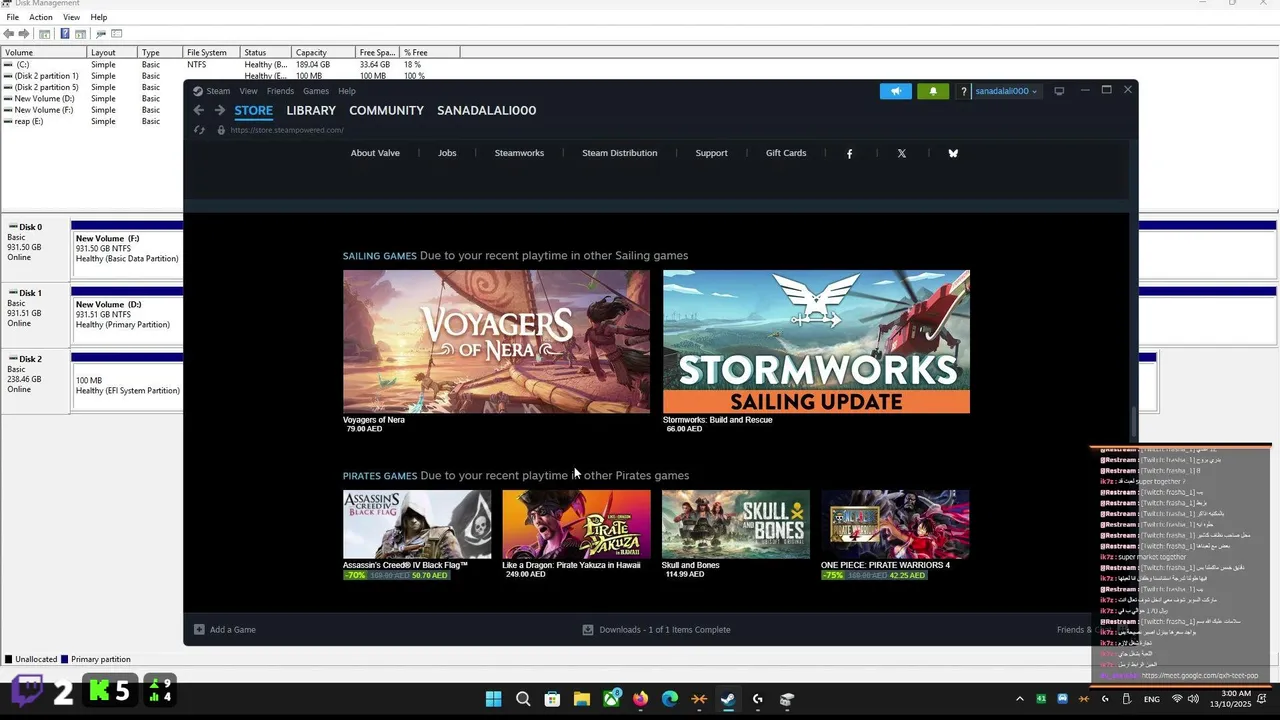Screen dimensions: 1280x720
Task: Open Steam's Games menu
Action: click(x=316, y=91)
